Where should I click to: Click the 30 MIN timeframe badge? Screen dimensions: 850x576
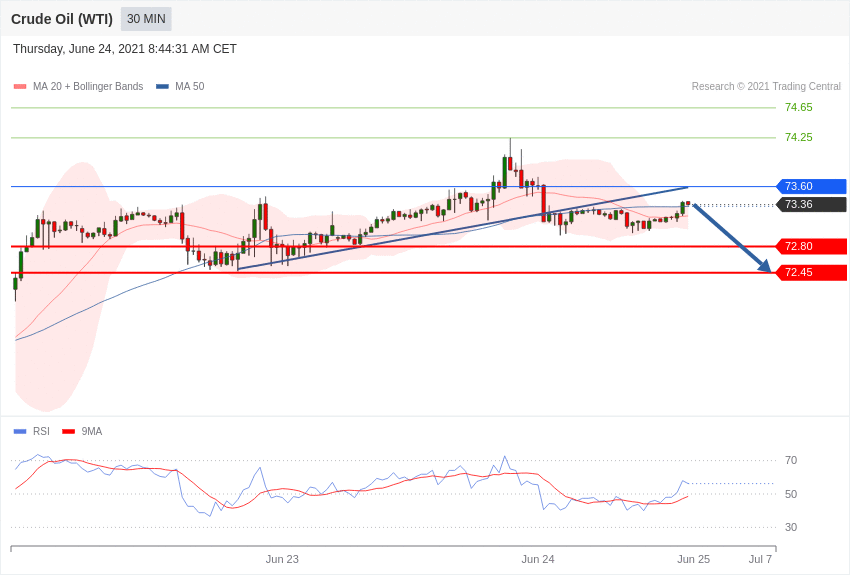pyautogui.click(x=146, y=19)
